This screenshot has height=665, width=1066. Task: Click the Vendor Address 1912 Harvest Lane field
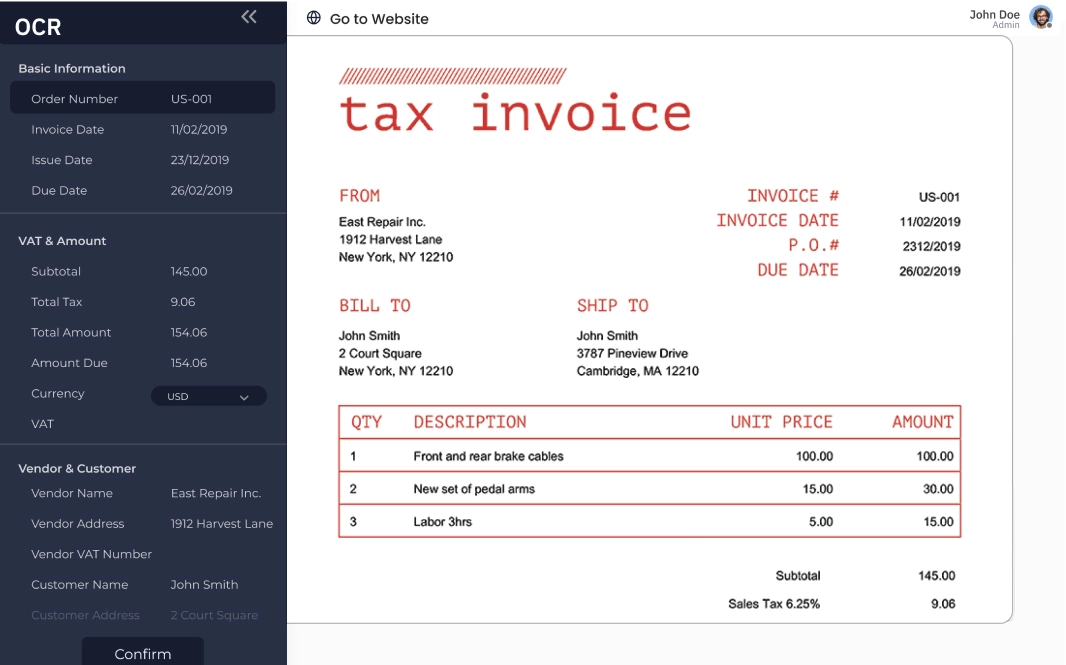pyautogui.click(x=222, y=524)
